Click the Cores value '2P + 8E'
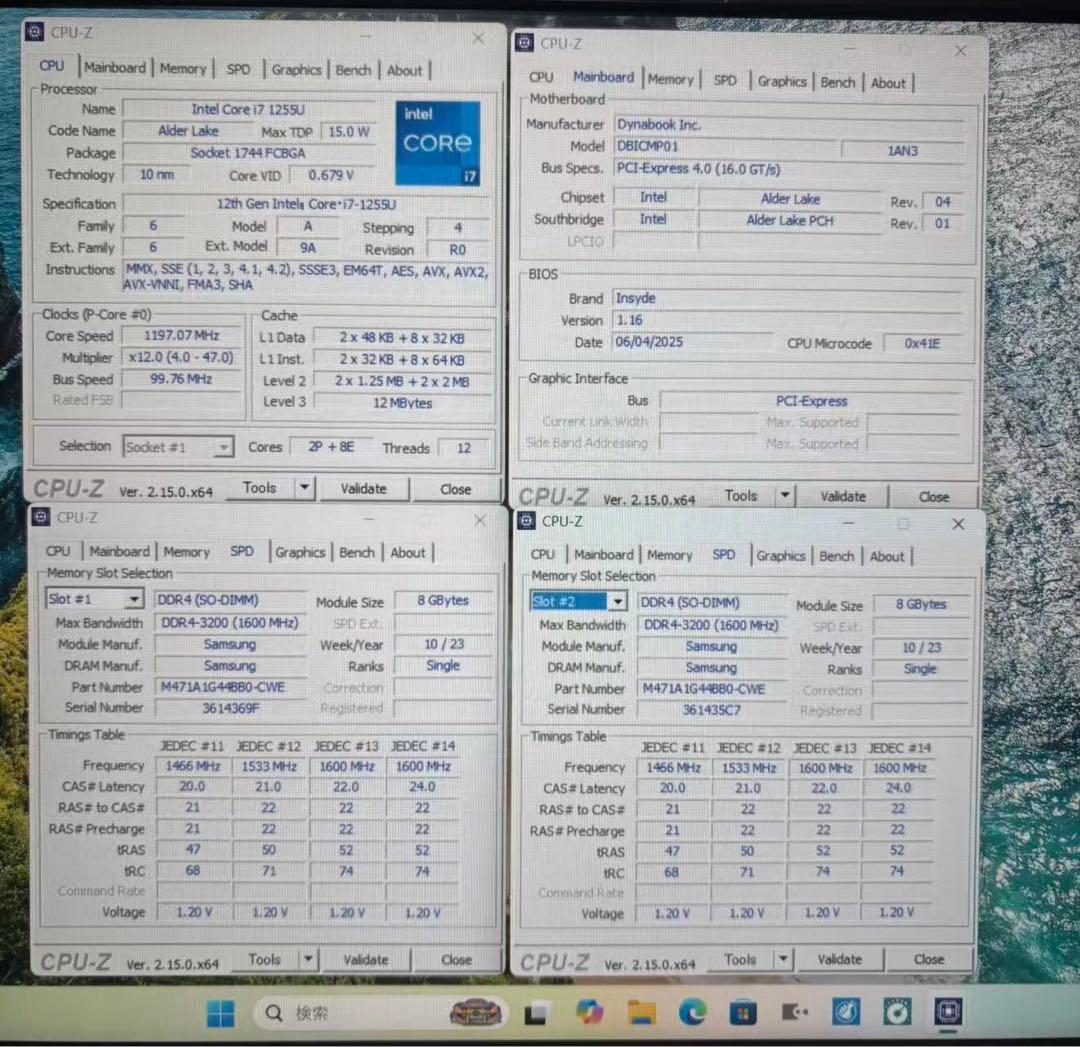 (x=331, y=447)
